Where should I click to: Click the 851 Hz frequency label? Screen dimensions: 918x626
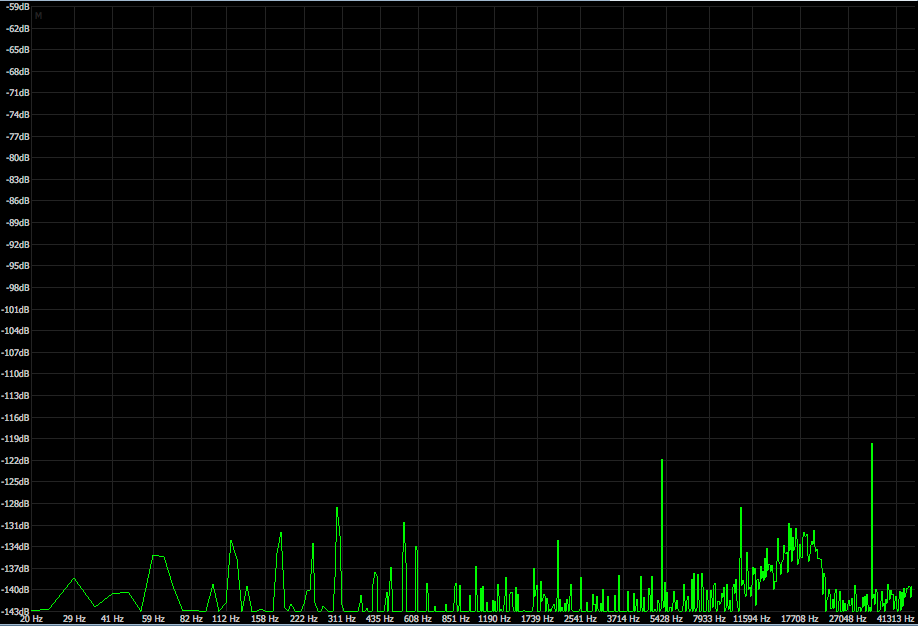(455, 618)
